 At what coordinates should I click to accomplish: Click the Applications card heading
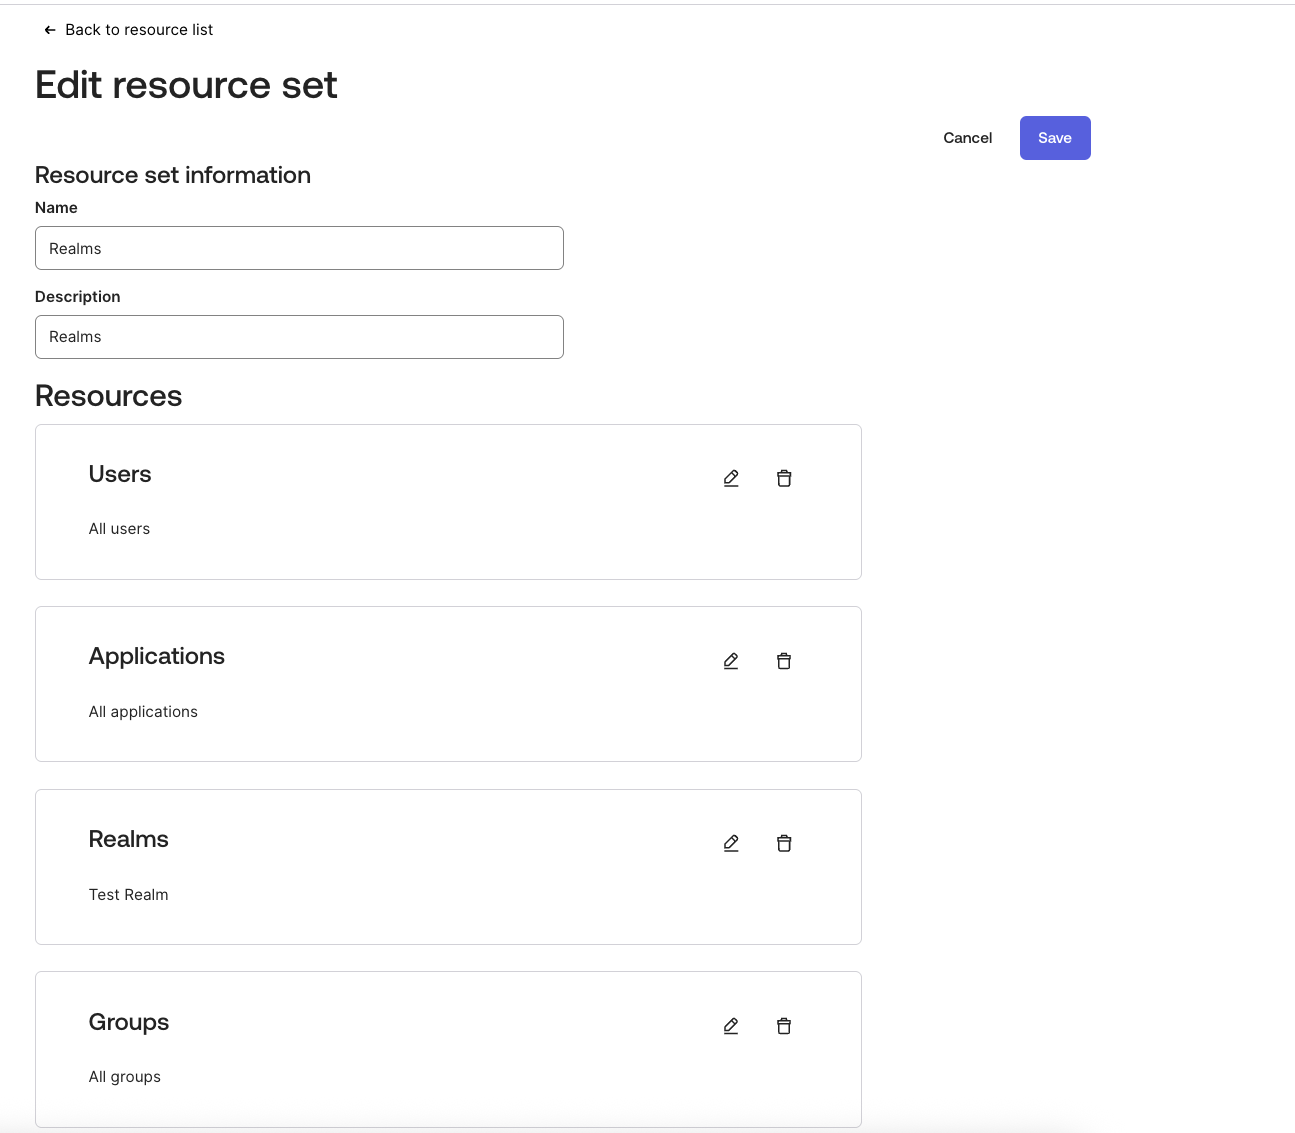tap(157, 656)
